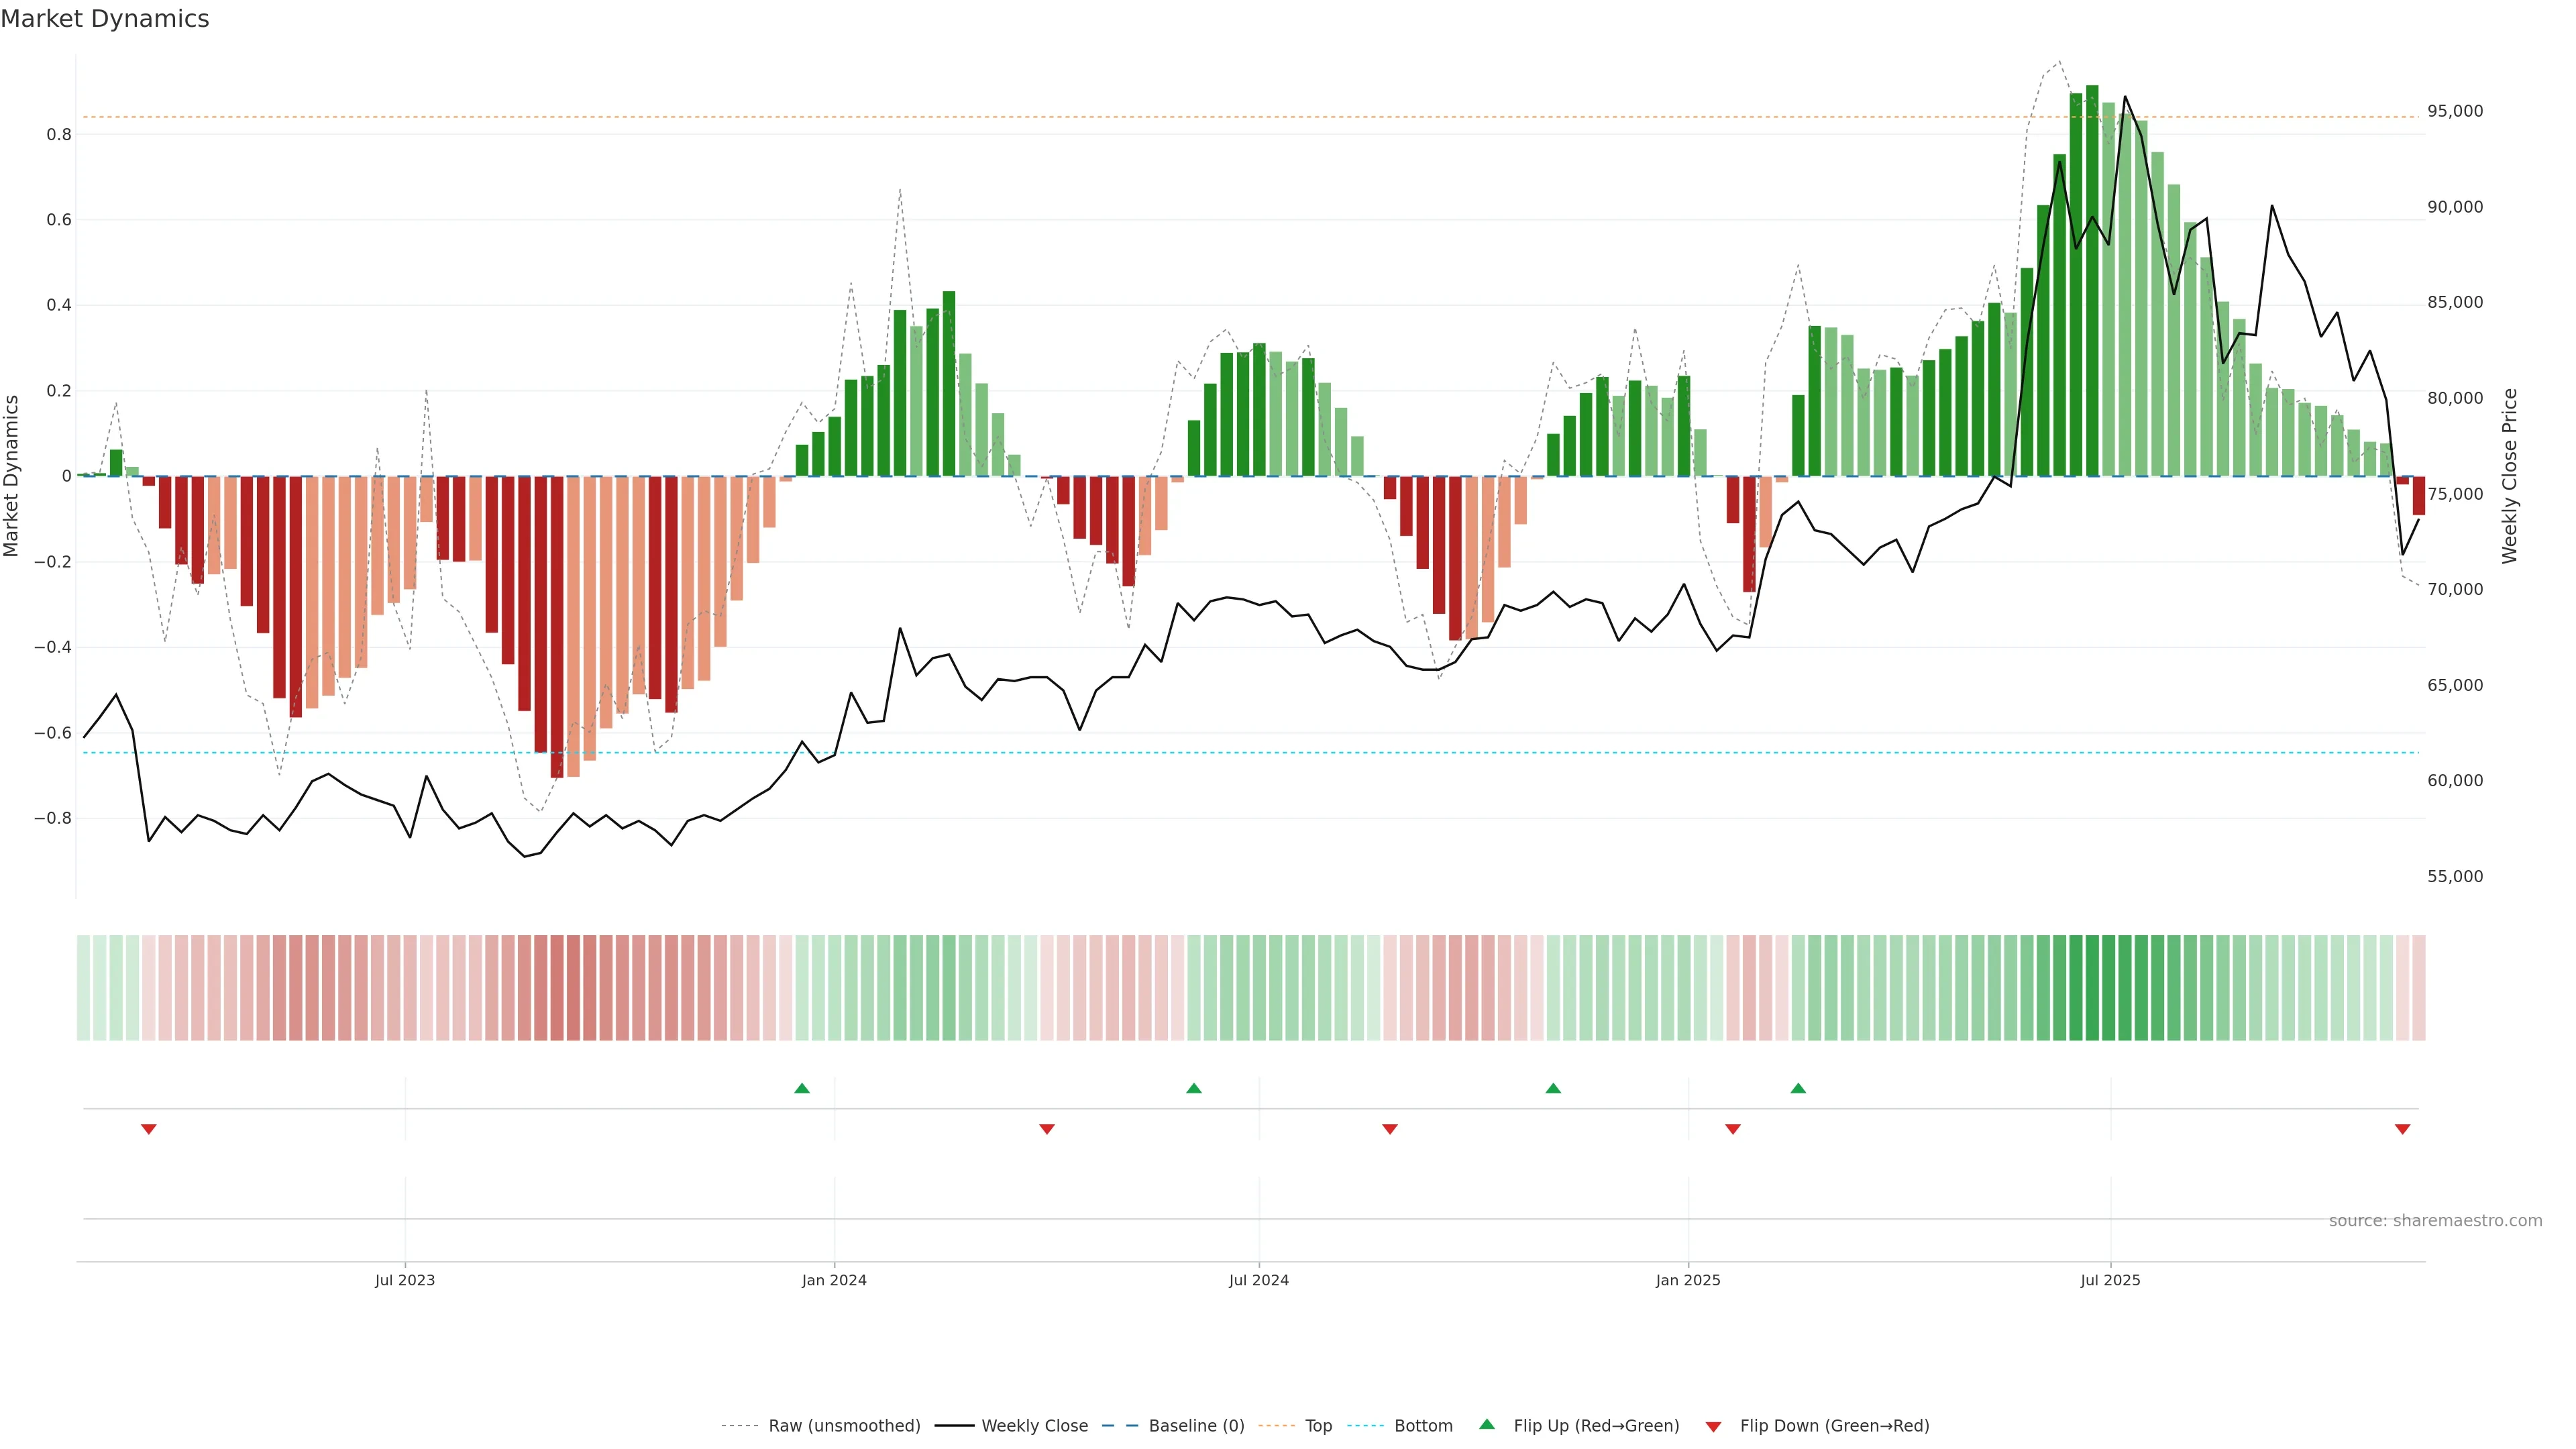2576x1449 pixels.
Task: Click the Top legend label
Action: [x=1318, y=1426]
